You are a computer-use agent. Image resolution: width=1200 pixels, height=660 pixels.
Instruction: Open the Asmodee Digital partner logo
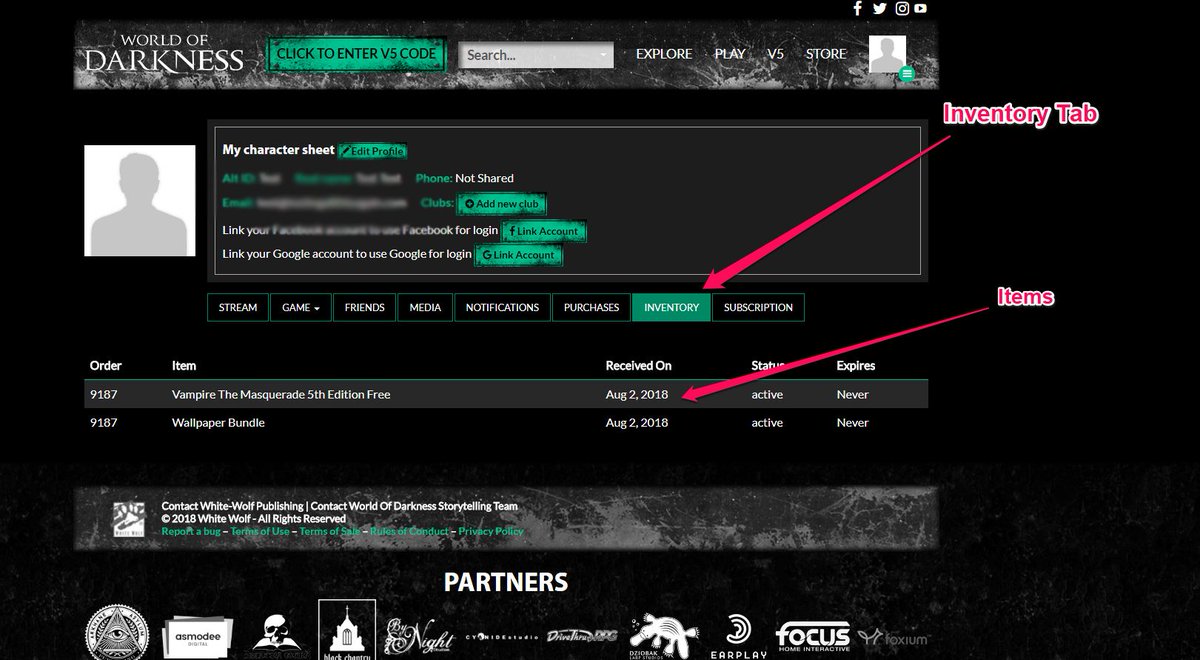196,636
